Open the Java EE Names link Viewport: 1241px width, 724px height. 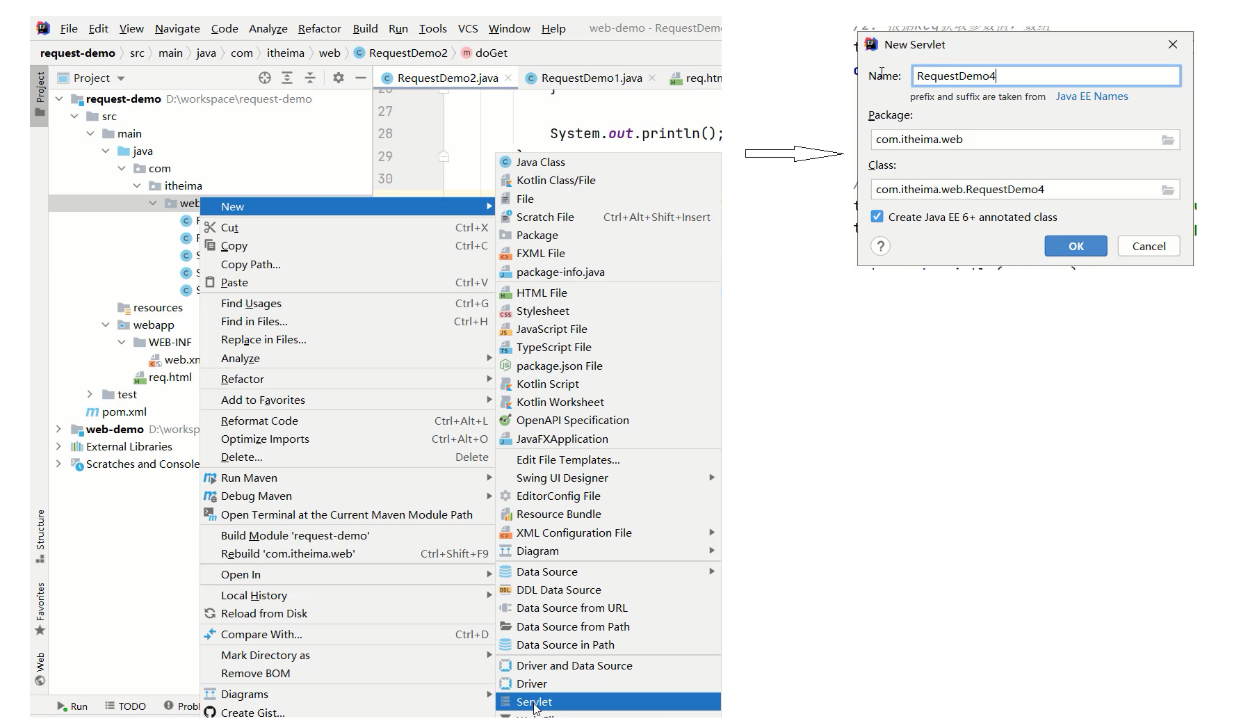pyautogui.click(x=1092, y=97)
